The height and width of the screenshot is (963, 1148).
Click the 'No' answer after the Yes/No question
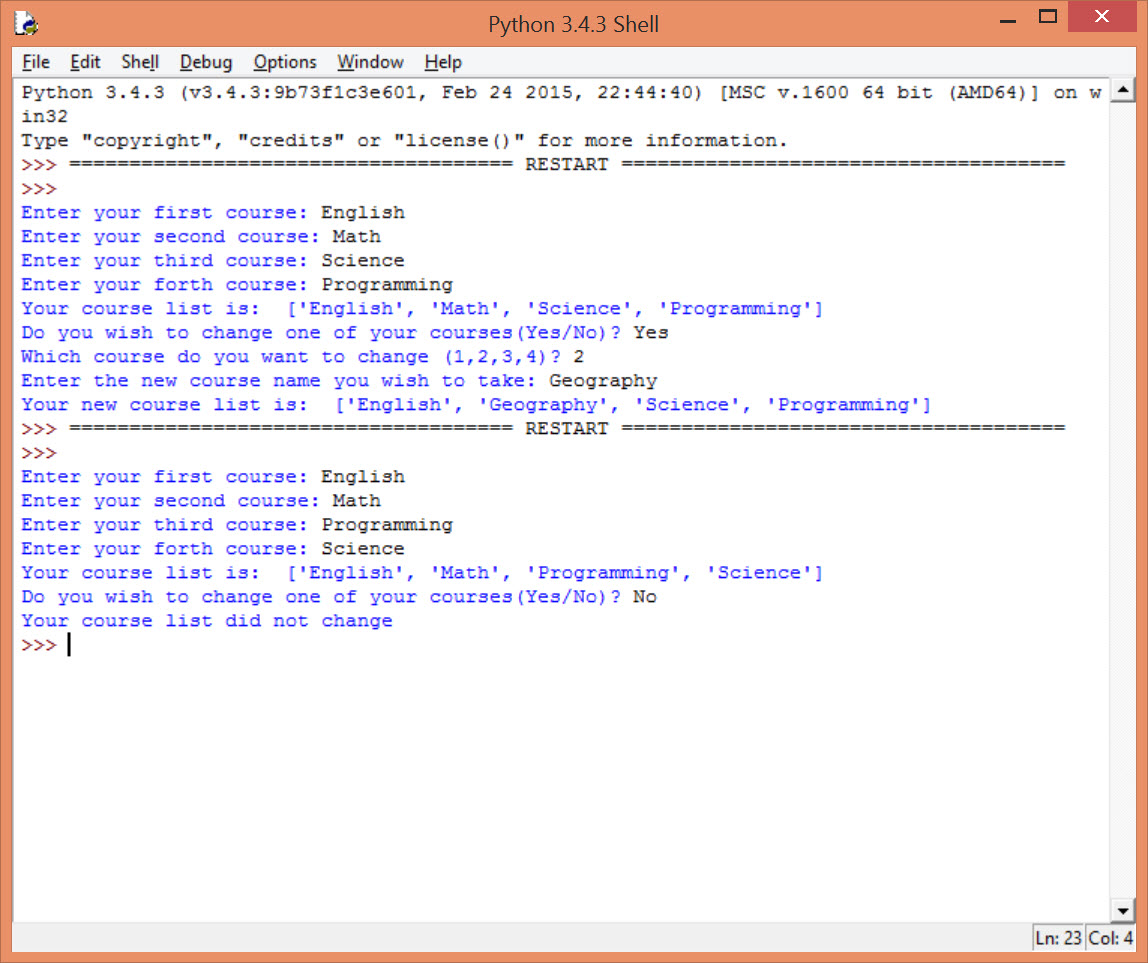[x=644, y=596]
